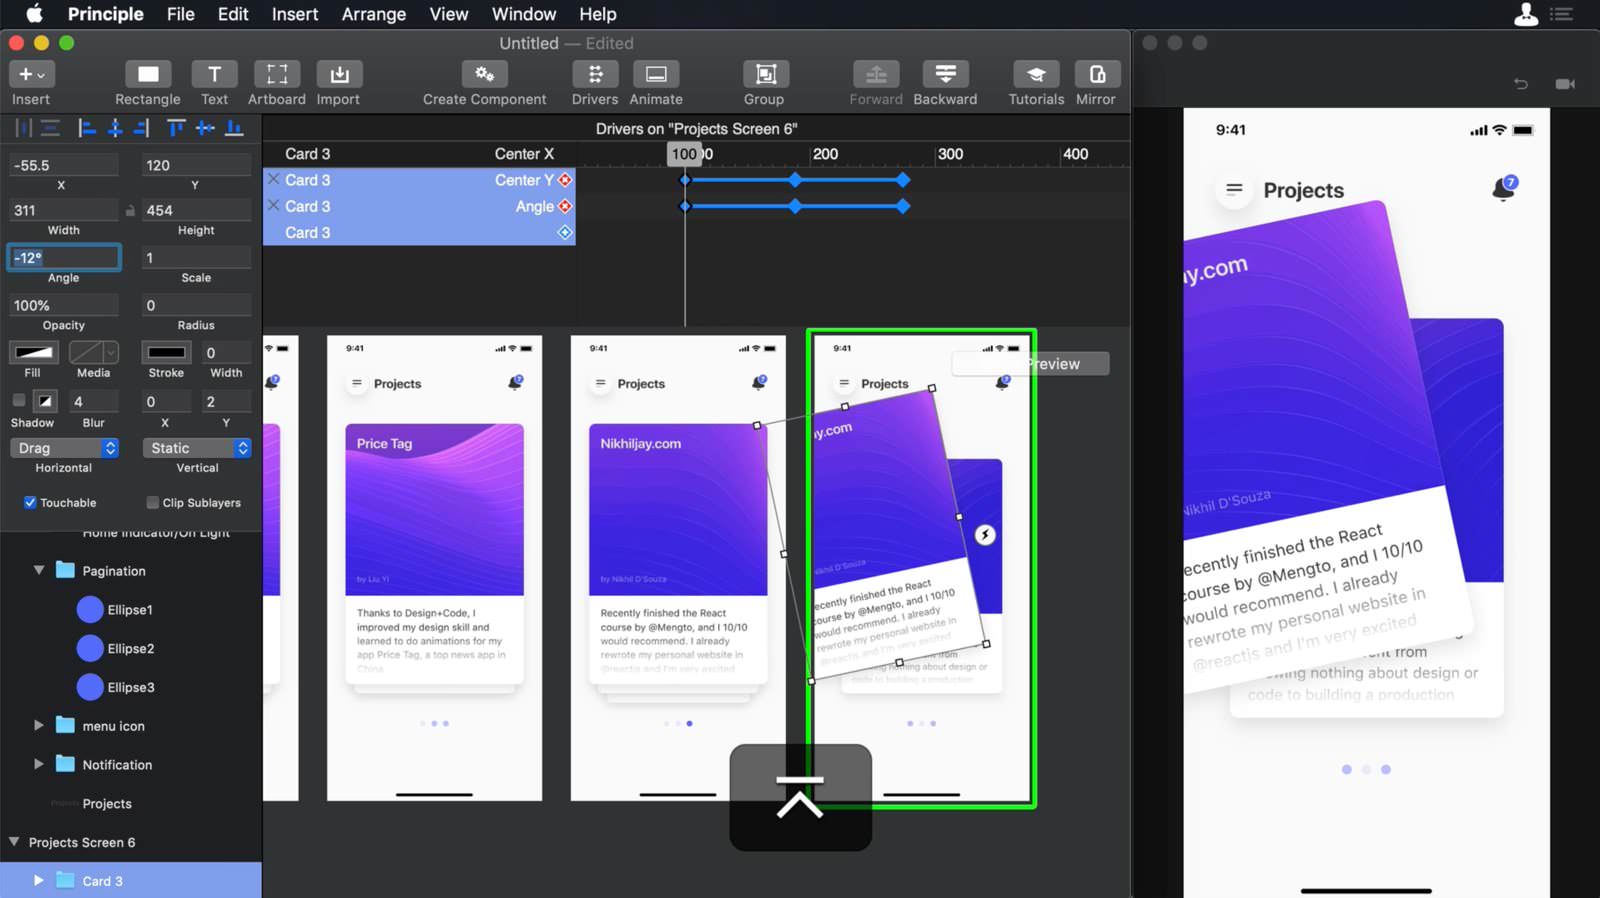Image resolution: width=1600 pixels, height=898 pixels.
Task: Toggle the Drivers panel
Action: [595, 75]
